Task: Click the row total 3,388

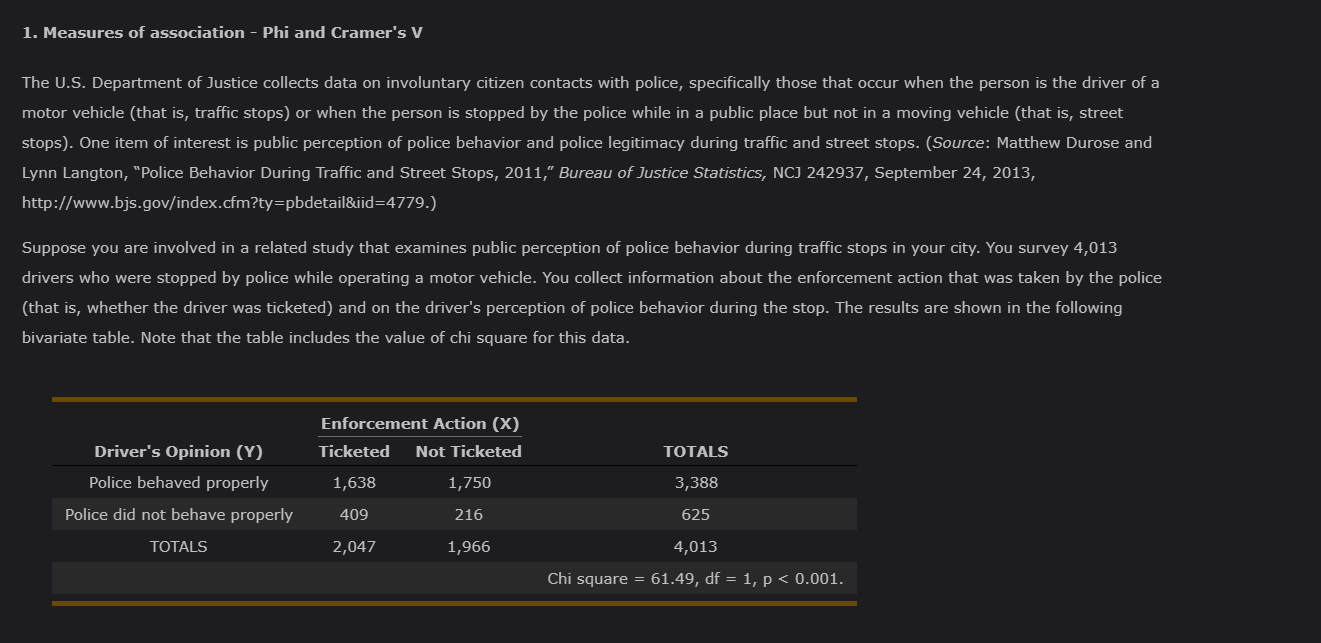Action: point(696,483)
